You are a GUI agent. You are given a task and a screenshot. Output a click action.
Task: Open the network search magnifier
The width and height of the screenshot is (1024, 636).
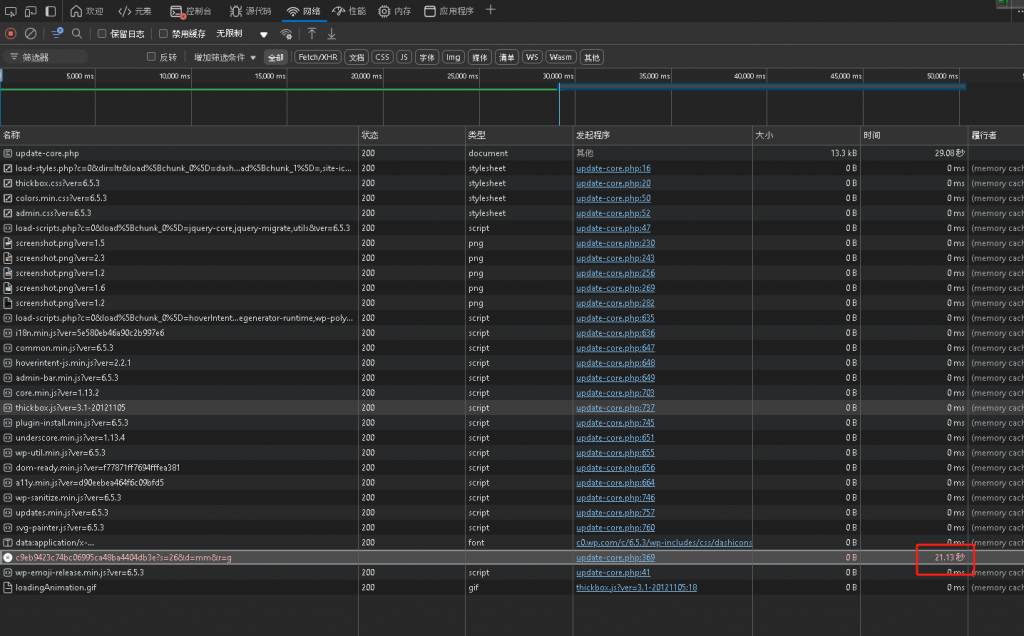point(77,33)
